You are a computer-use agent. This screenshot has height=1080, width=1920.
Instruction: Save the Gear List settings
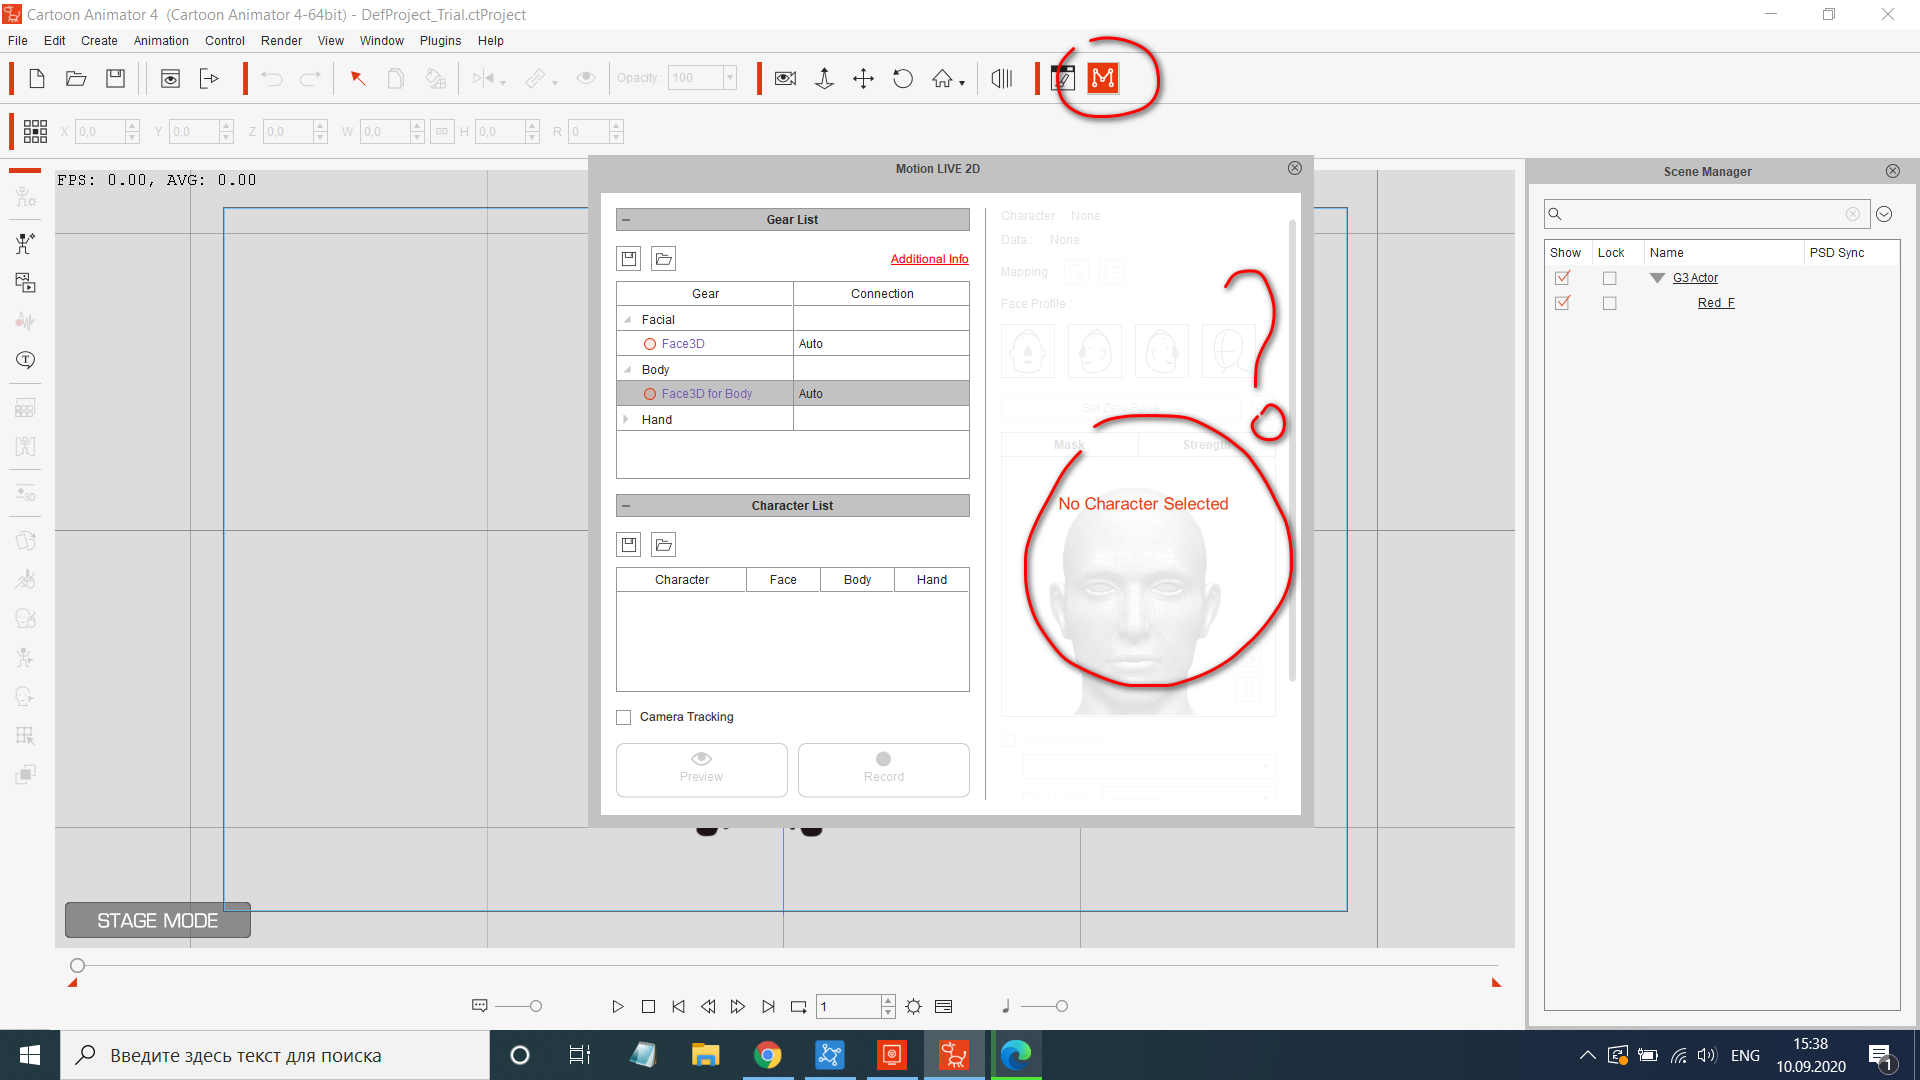pyautogui.click(x=629, y=259)
